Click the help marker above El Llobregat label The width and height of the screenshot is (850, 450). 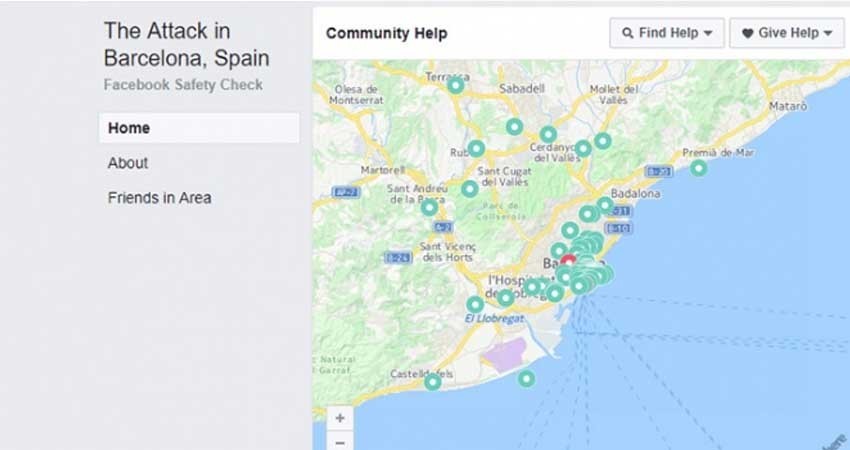coord(475,304)
